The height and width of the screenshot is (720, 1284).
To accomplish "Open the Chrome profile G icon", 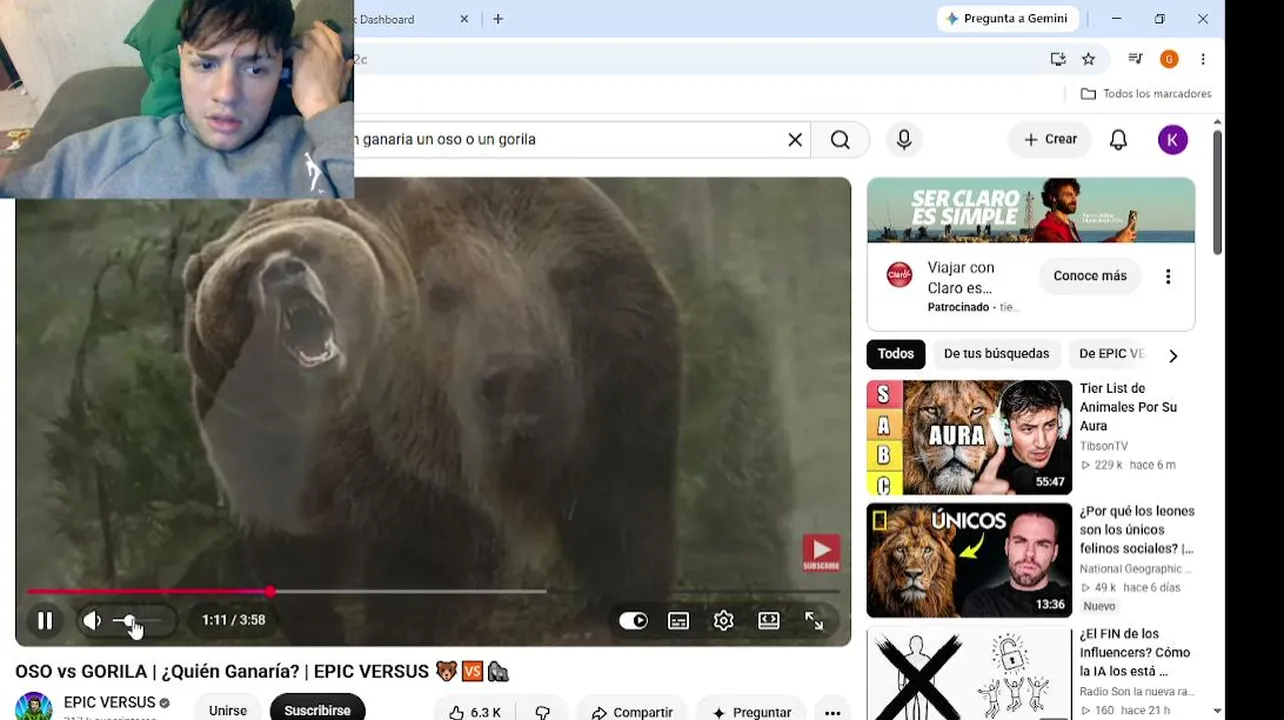I will (1169, 59).
